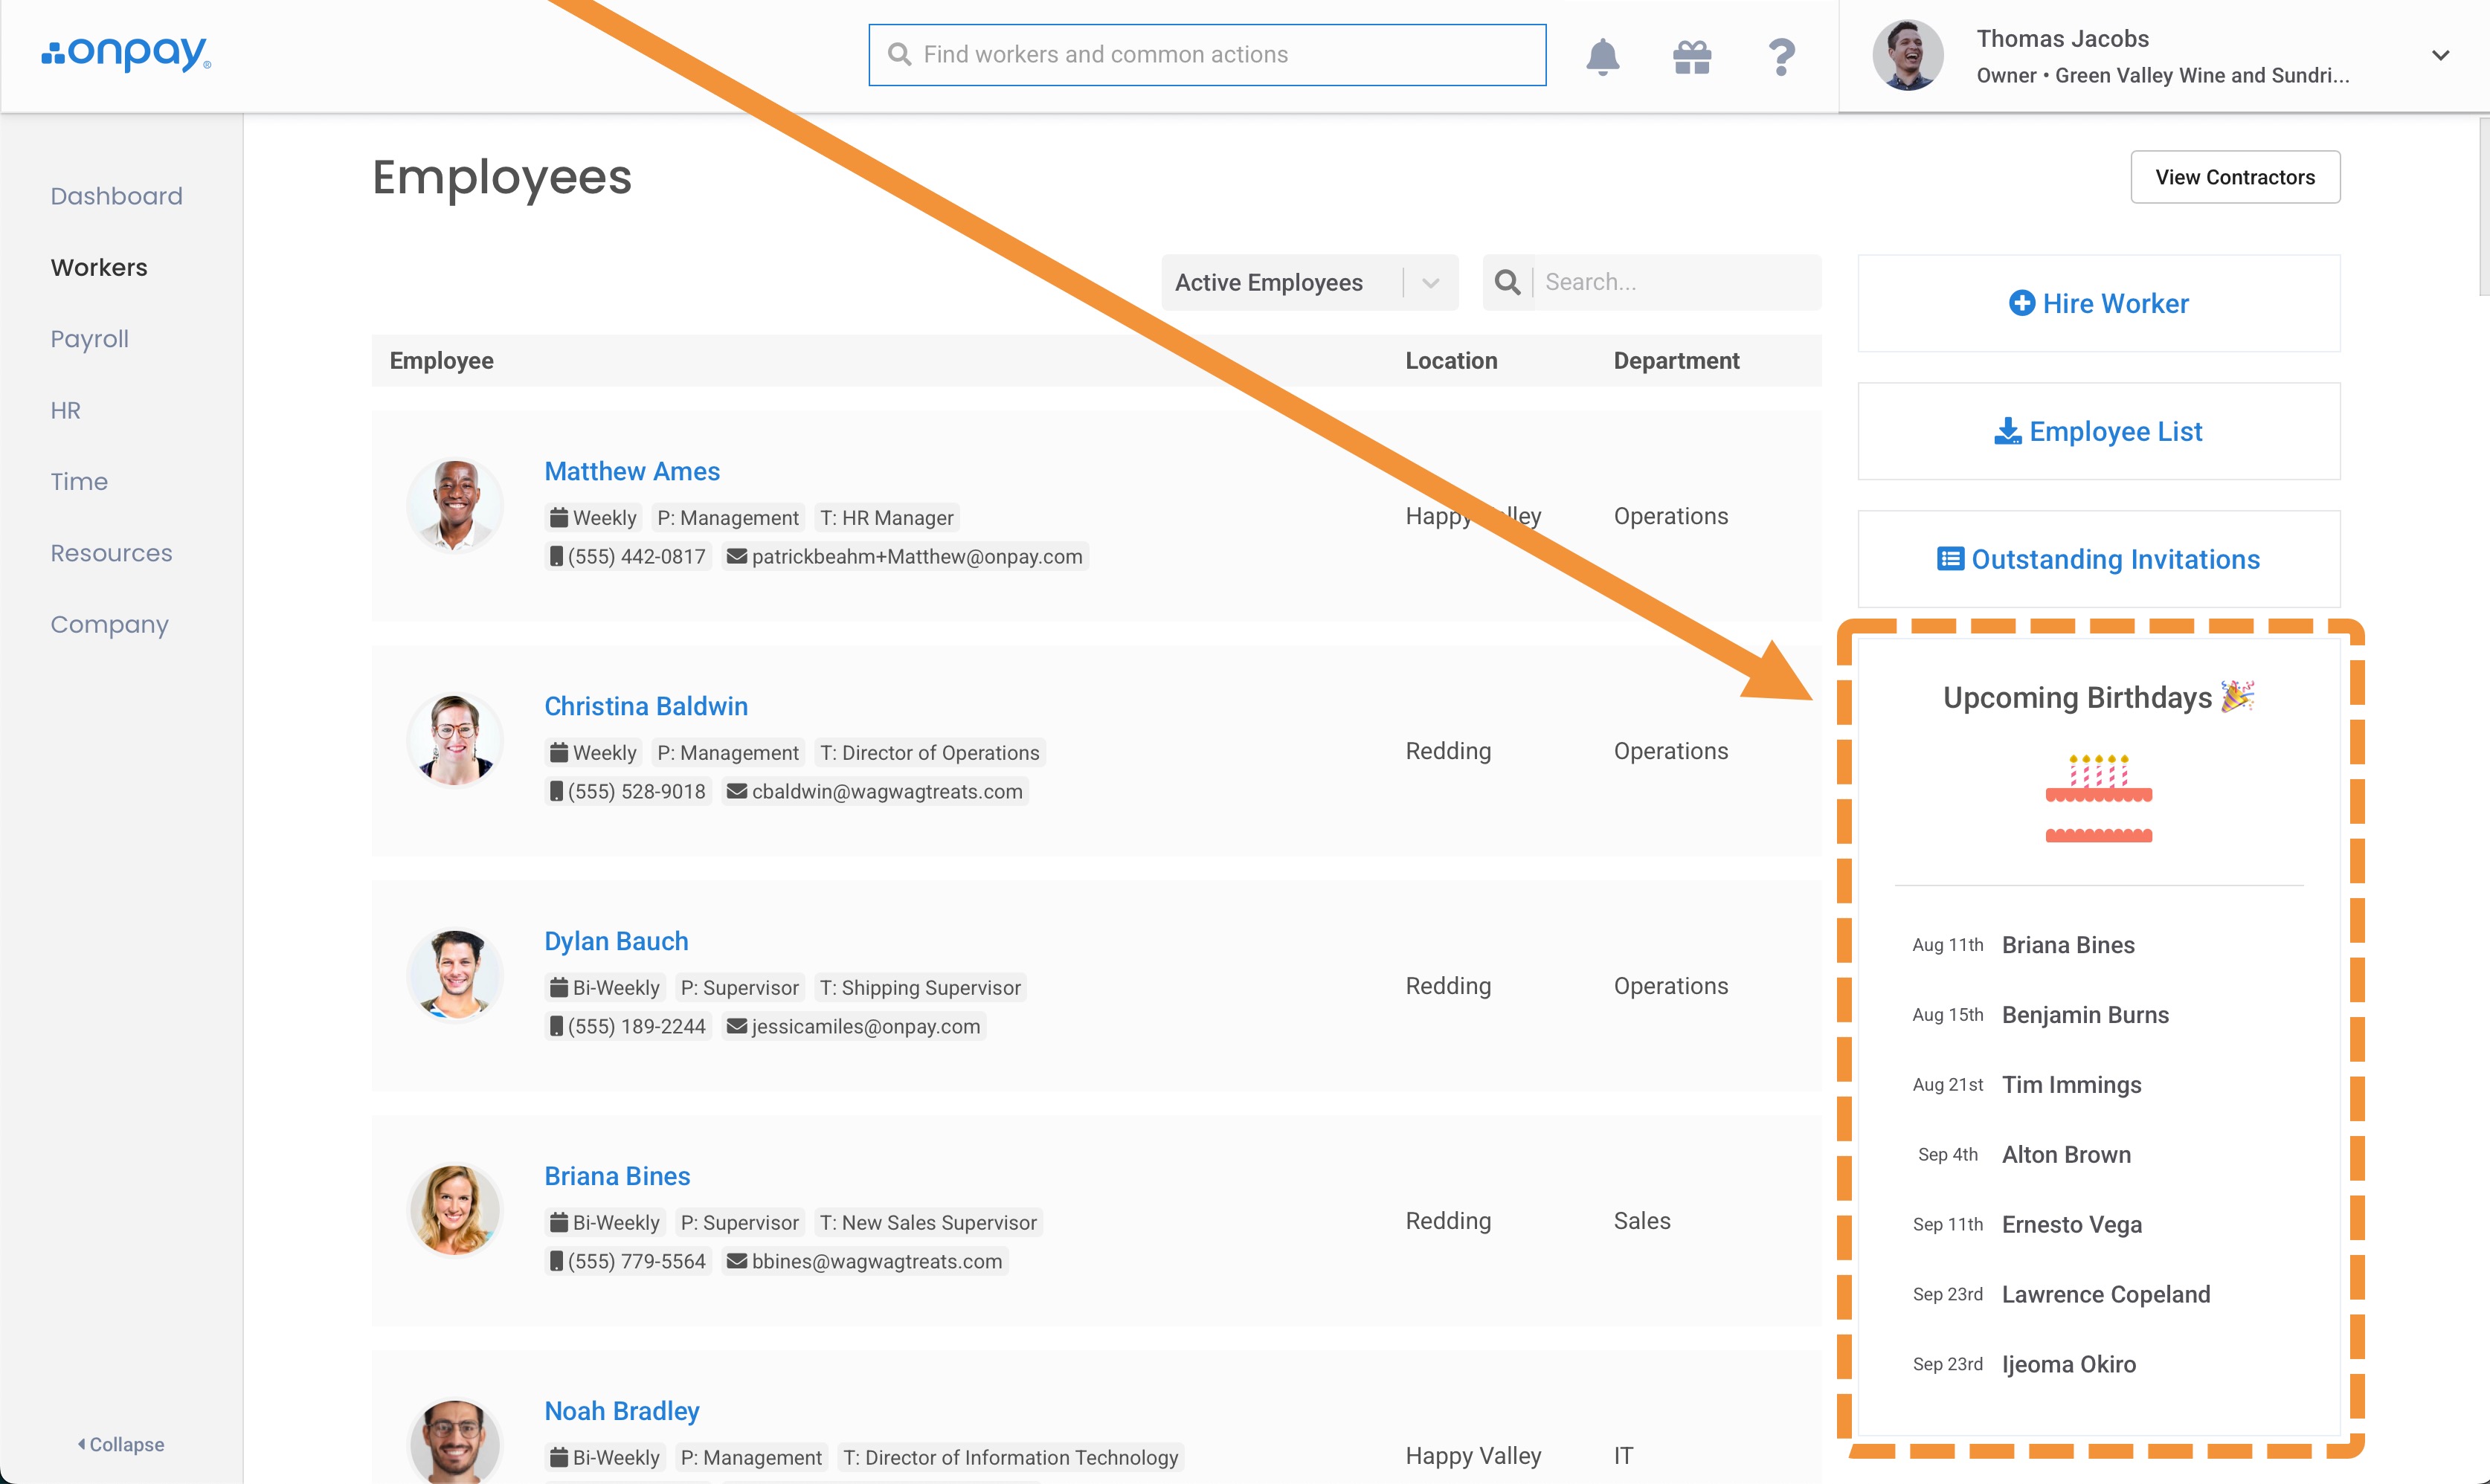
Task: Open Christina Baldwin's employee profile link
Action: [x=646, y=706]
